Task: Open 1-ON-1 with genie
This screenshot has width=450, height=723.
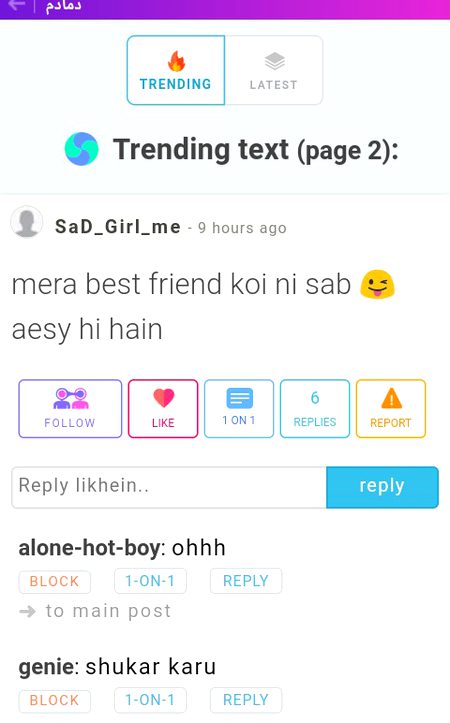Action: [x=150, y=700]
